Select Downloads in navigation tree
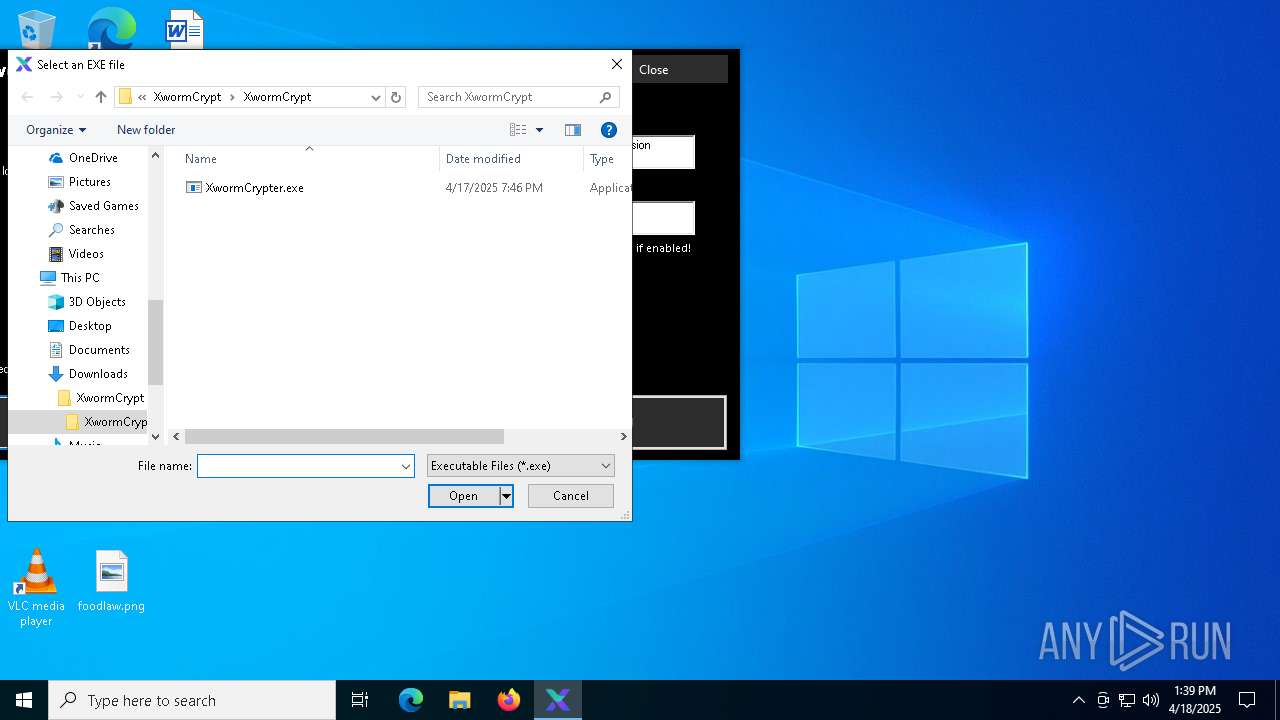 pos(98,374)
